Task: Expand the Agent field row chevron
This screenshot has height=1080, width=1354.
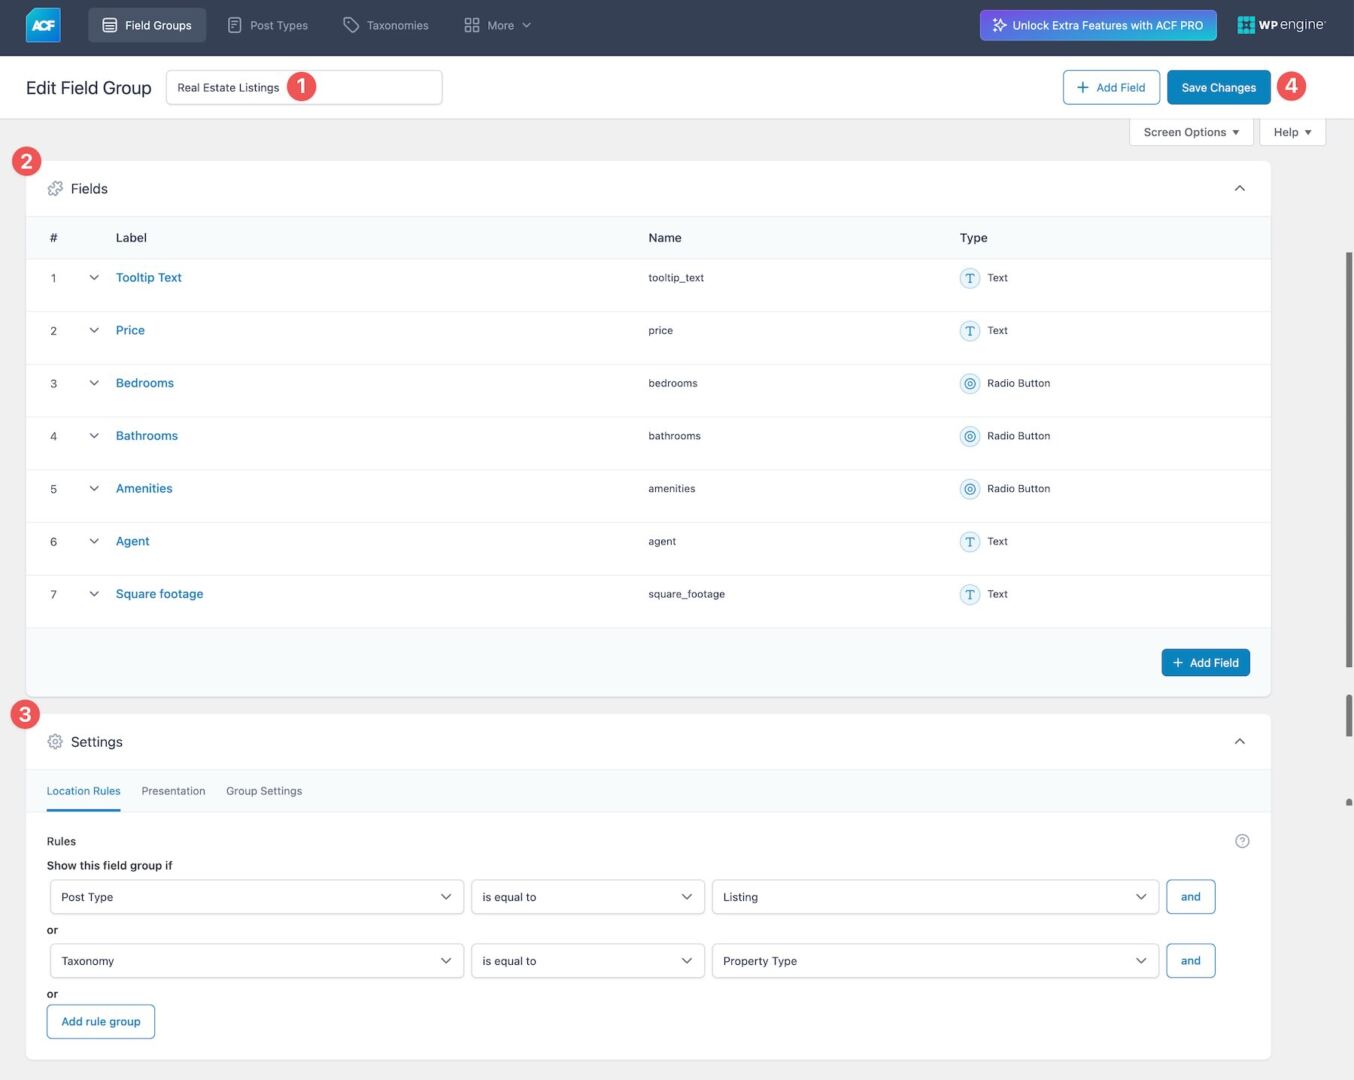Action: tap(94, 541)
